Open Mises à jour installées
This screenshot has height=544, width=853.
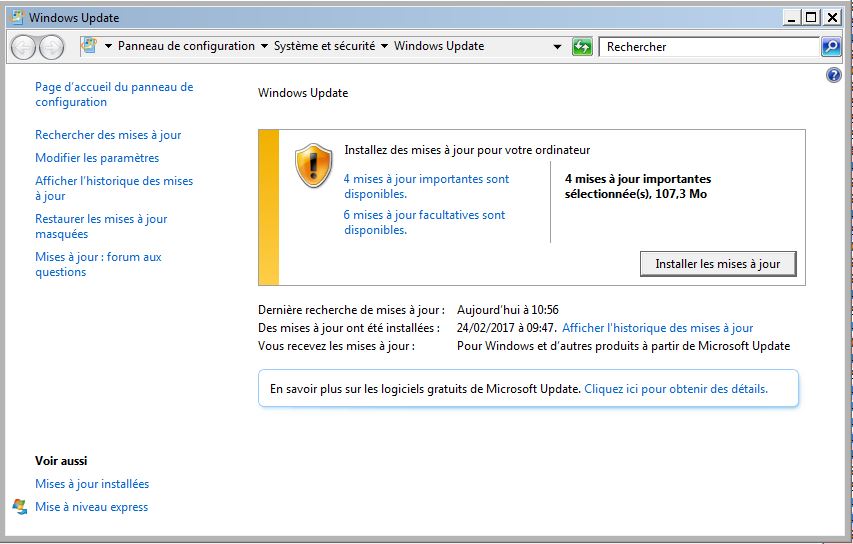tap(92, 484)
